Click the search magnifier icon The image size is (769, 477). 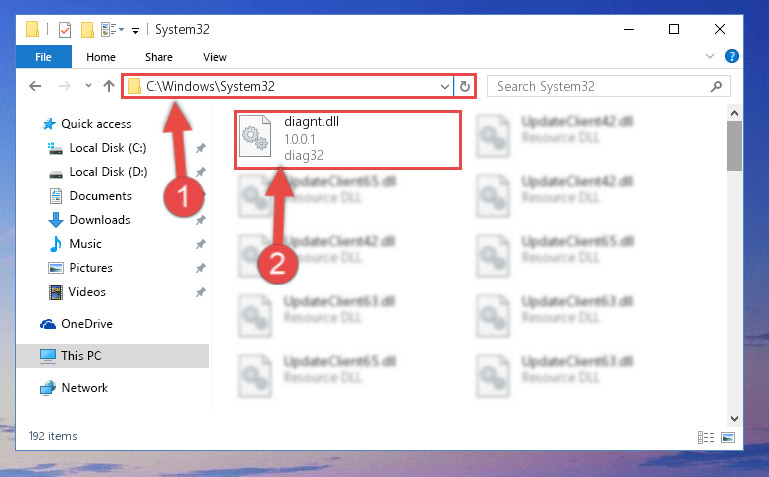coord(716,87)
